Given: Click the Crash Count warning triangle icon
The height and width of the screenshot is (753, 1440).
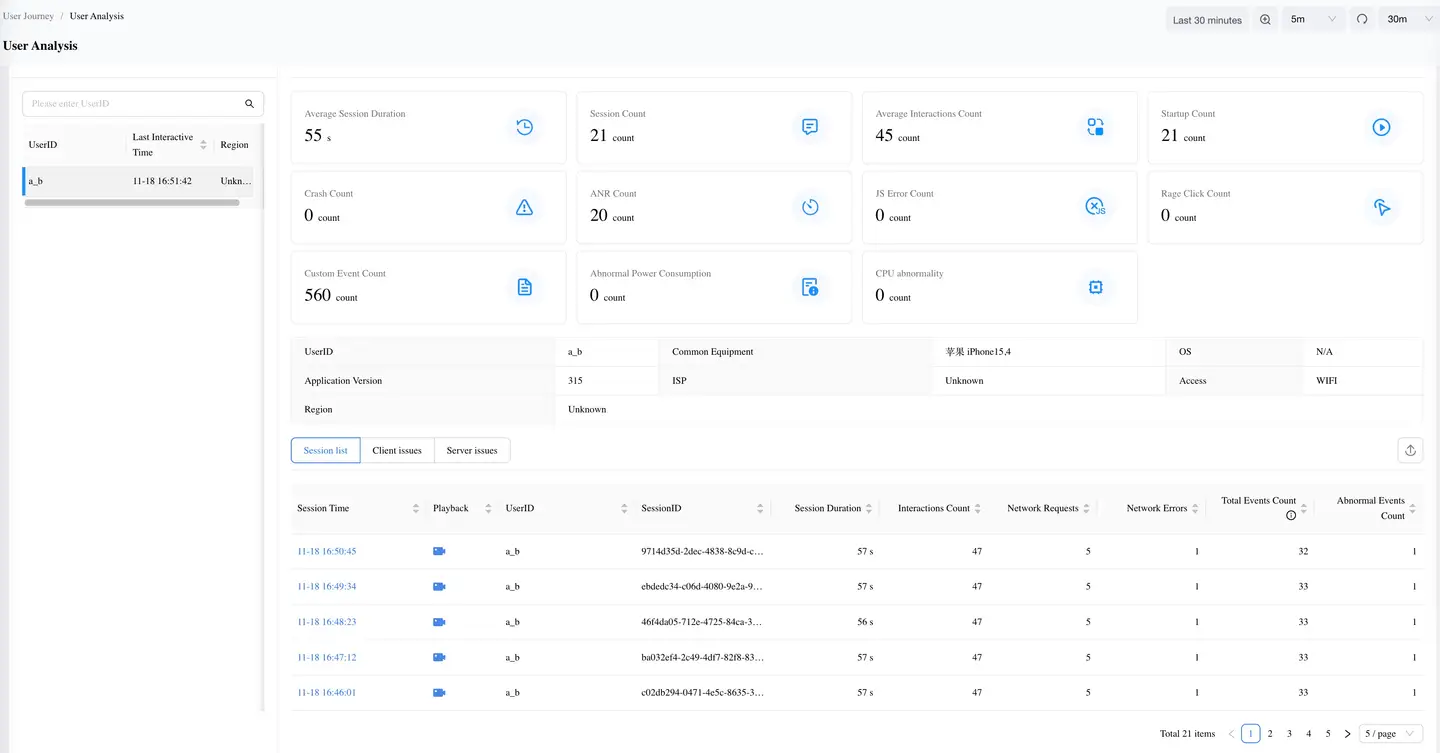Looking at the screenshot, I should [x=524, y=207].
